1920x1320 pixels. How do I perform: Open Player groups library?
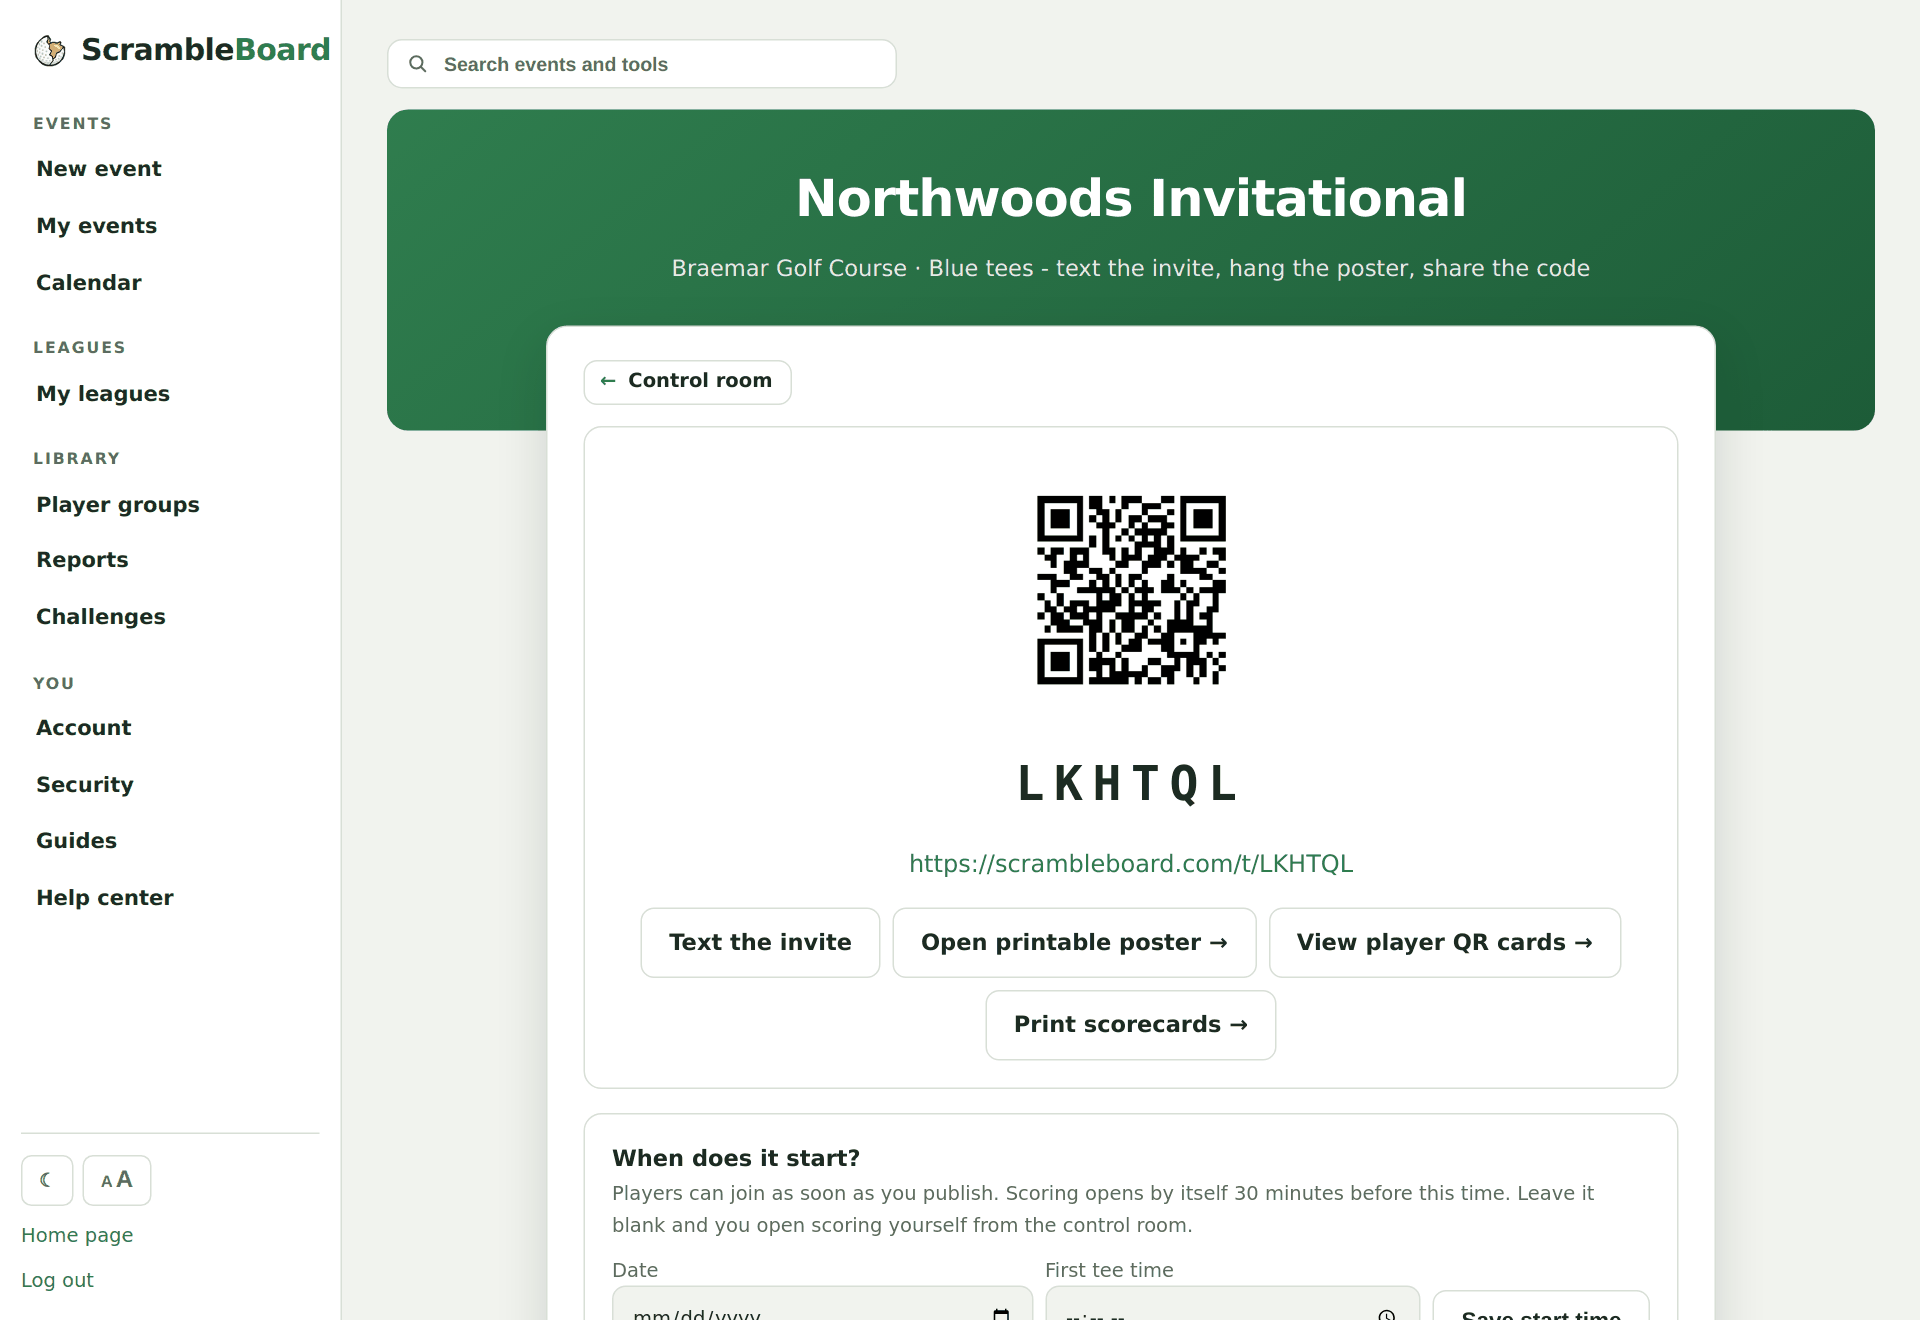(x=118, y=505)
